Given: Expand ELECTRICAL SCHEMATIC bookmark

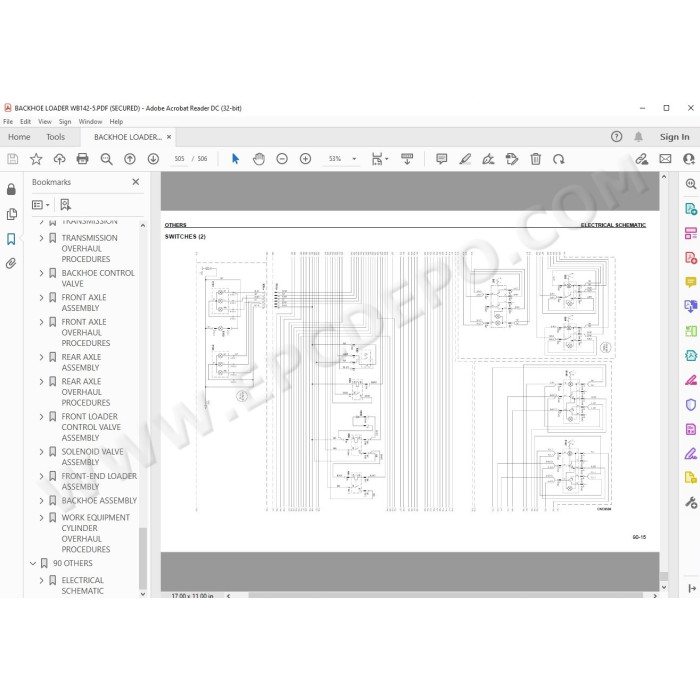Looking at the screenshot, I should [x=42, y=580].
